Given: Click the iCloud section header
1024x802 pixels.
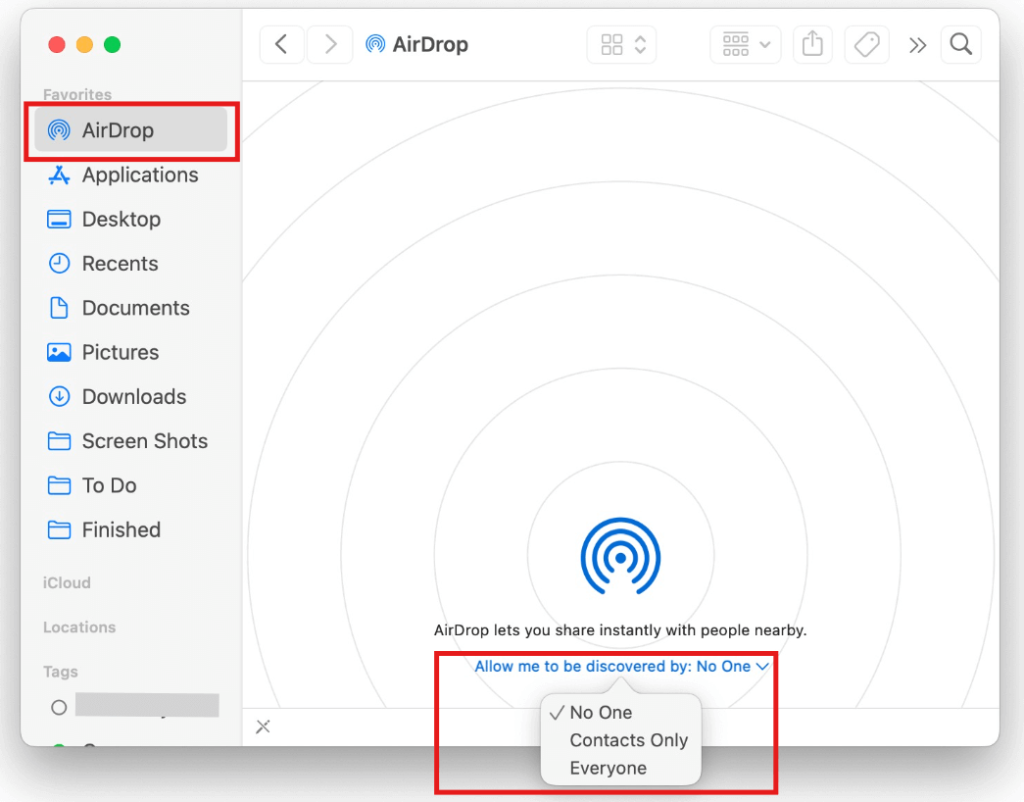Looking at the screenshot, I should point(67,583).
